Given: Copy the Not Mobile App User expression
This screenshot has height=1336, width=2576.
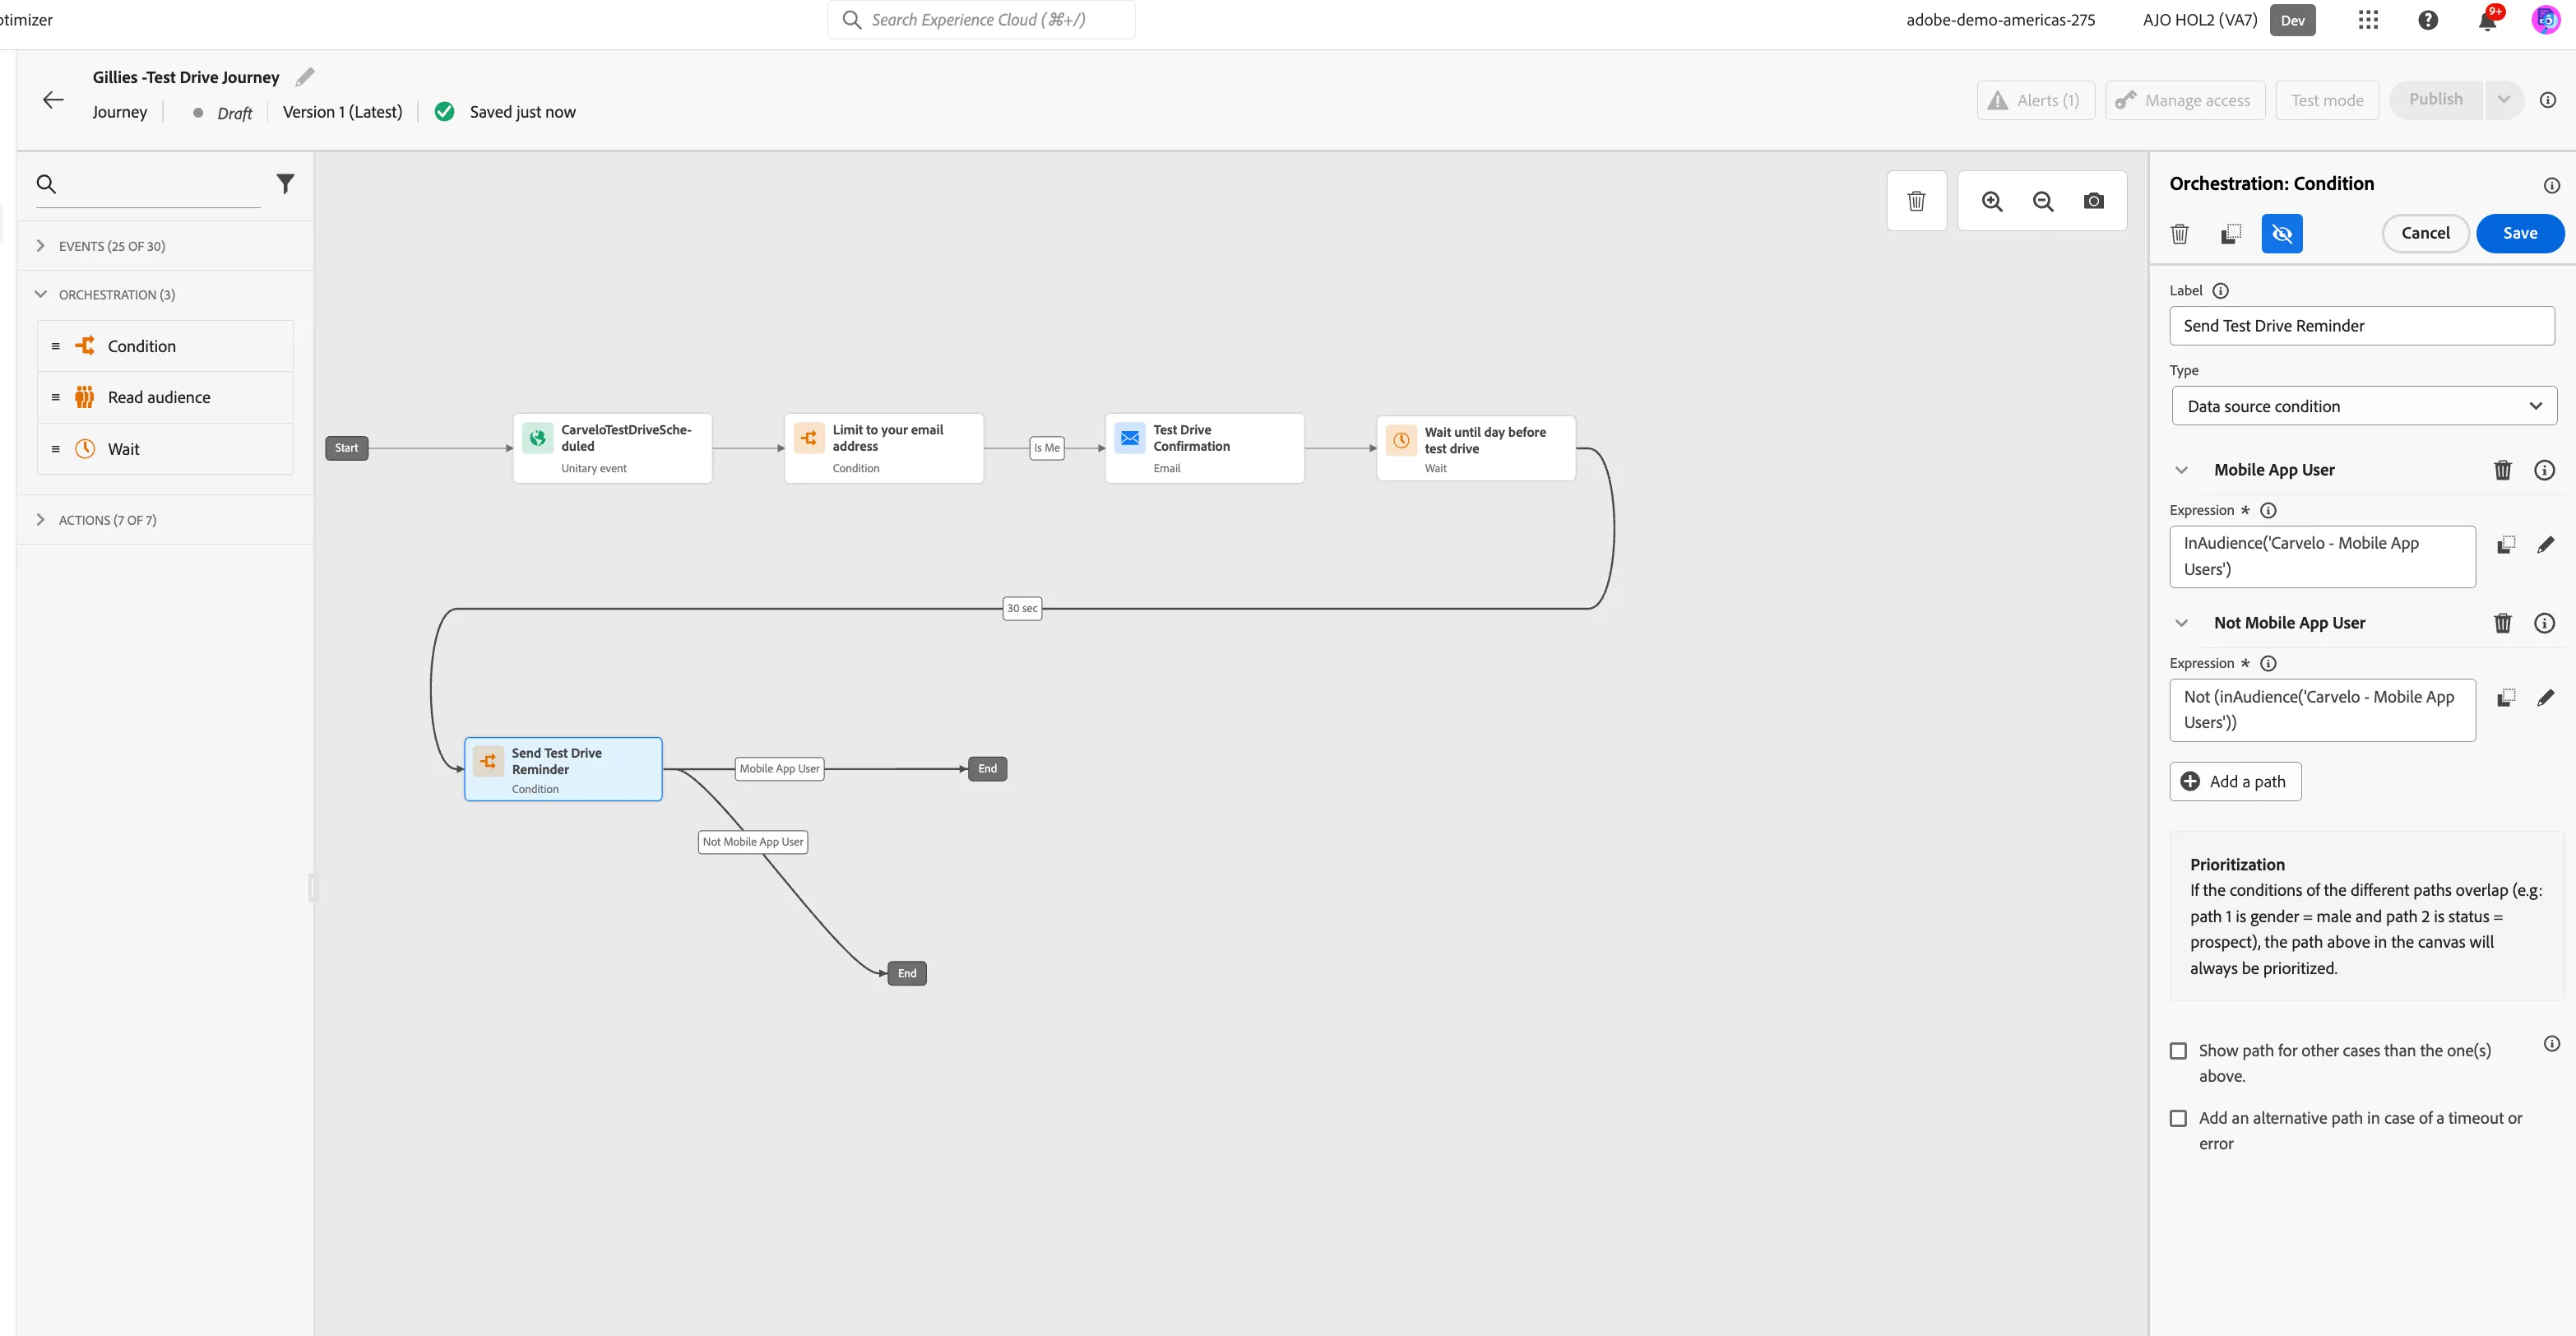Looking at the screenshot, I should pyautogui.click(x=2506, y=697).
